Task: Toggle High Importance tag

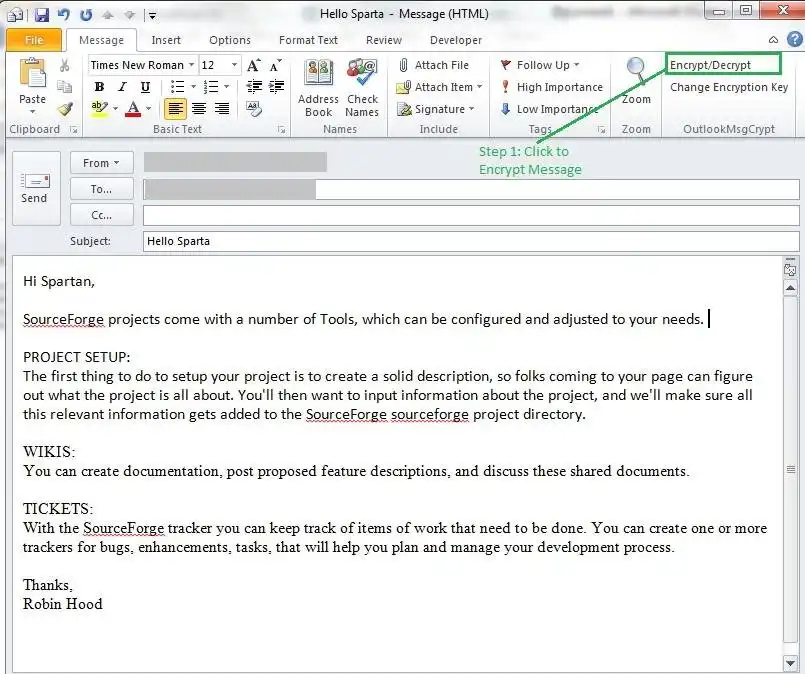Action: pyautogui.click(x=552, y=87)
